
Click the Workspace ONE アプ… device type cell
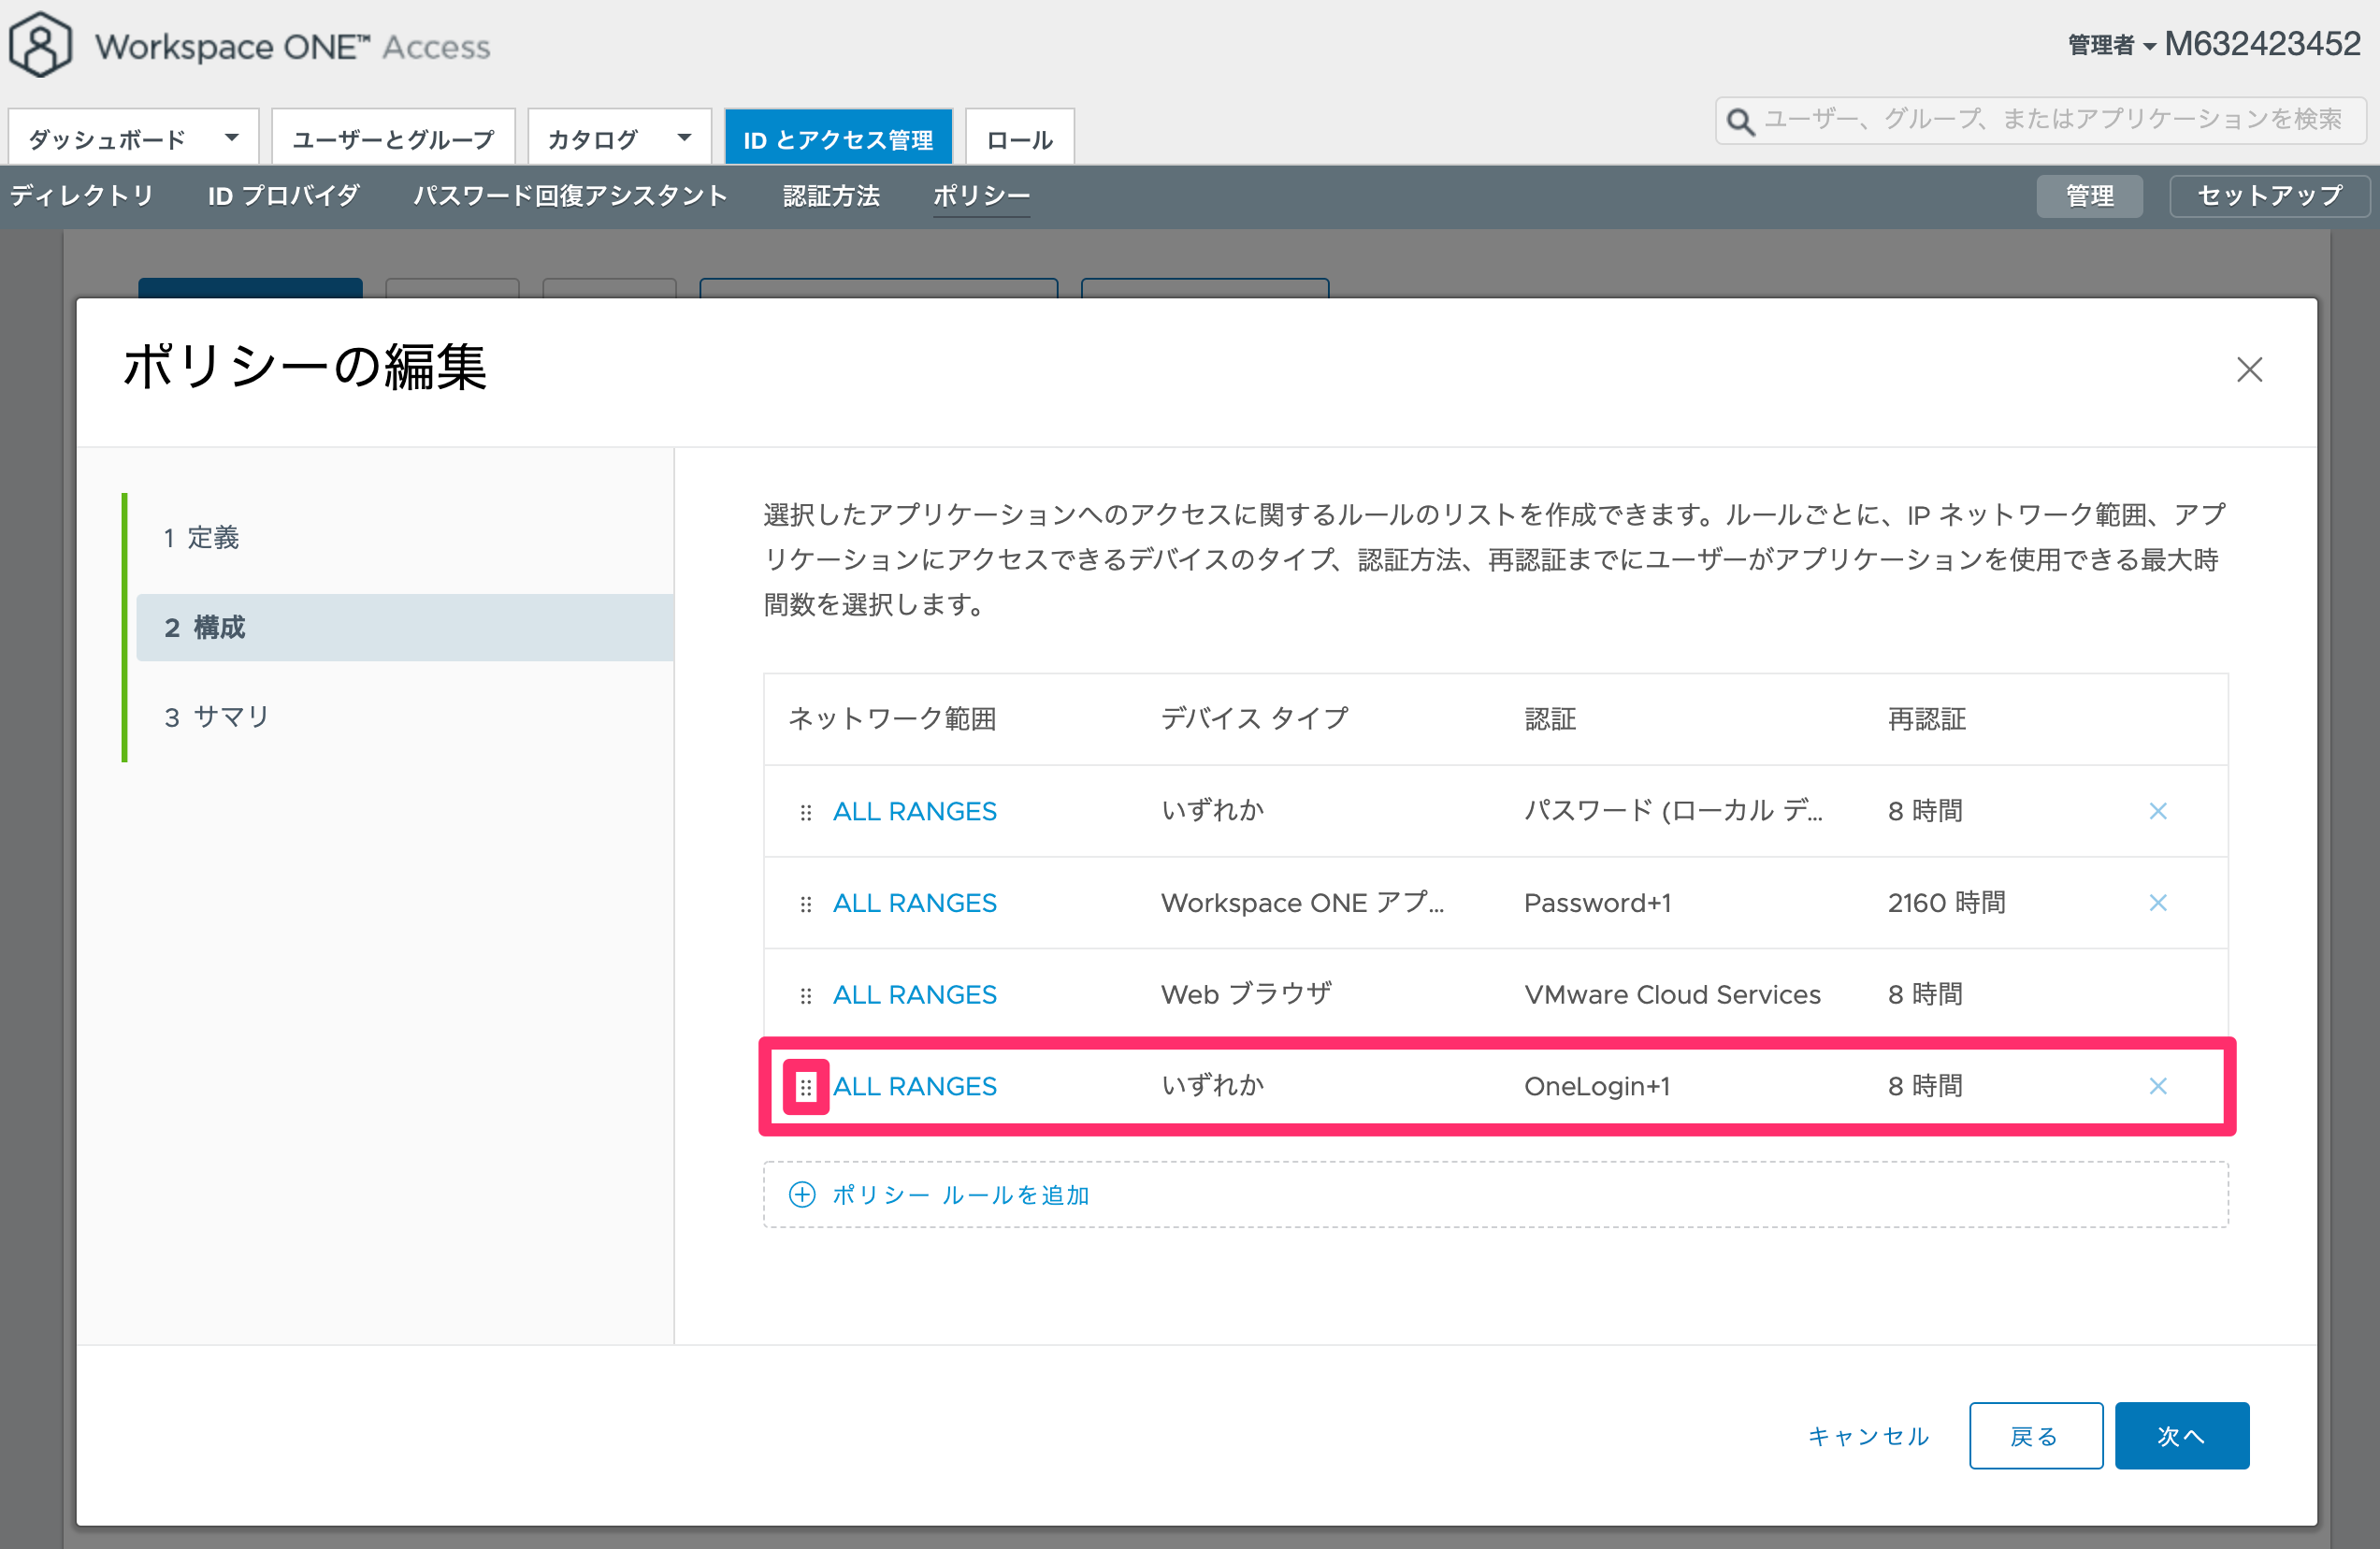(1302, 903)
